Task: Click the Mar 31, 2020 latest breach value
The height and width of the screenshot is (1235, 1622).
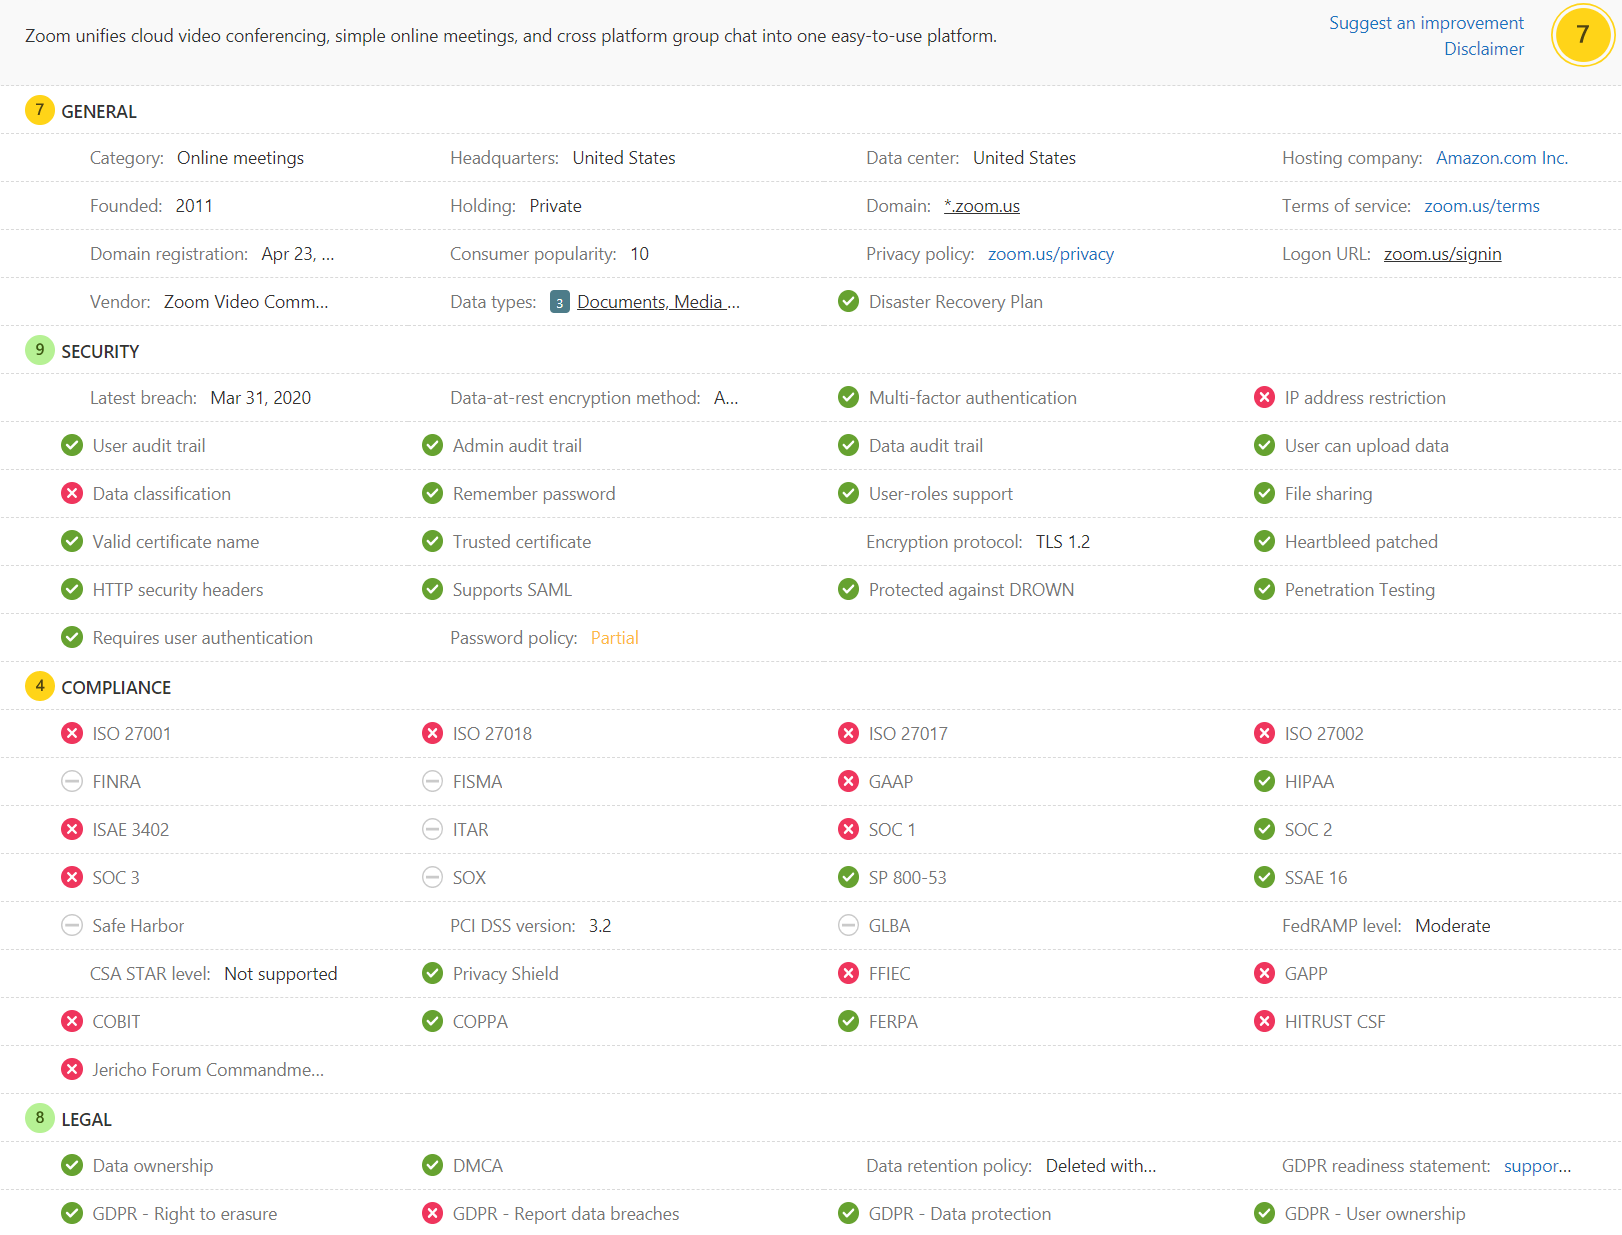Action: point(261,398)
